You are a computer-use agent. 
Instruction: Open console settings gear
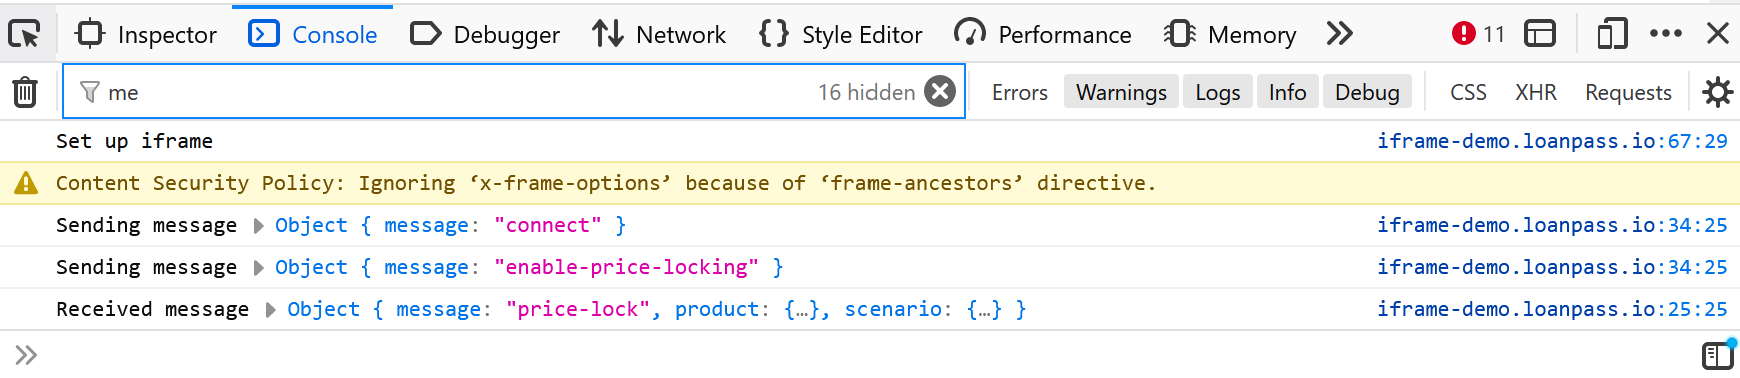[1718, 92]
